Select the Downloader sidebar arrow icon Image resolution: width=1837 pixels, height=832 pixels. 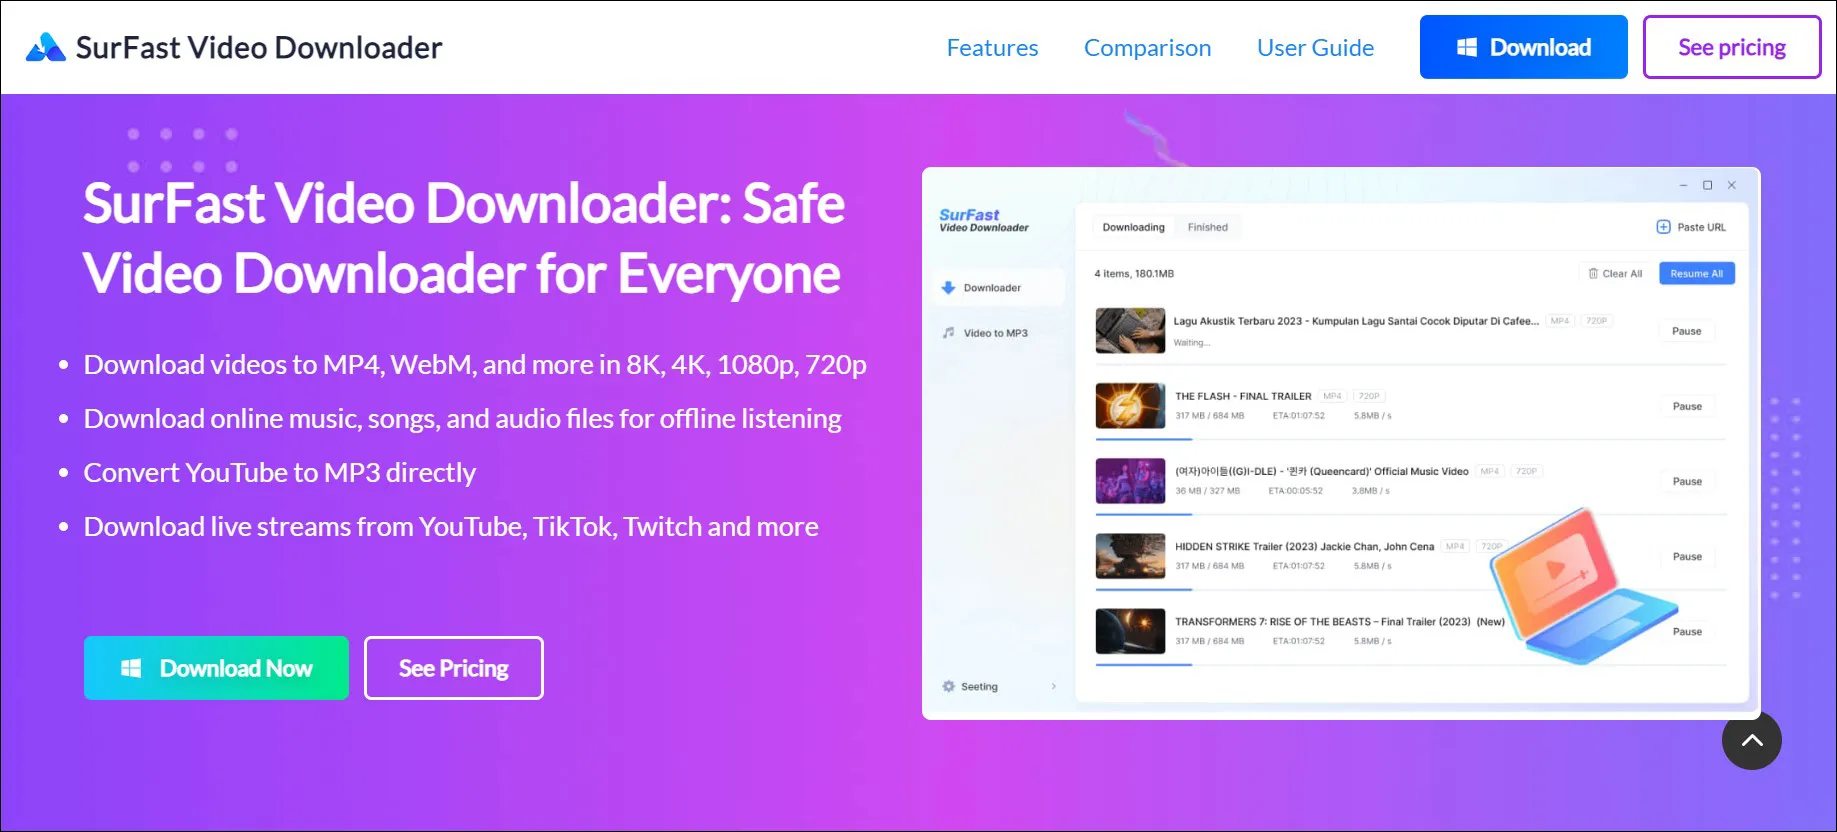948,288
